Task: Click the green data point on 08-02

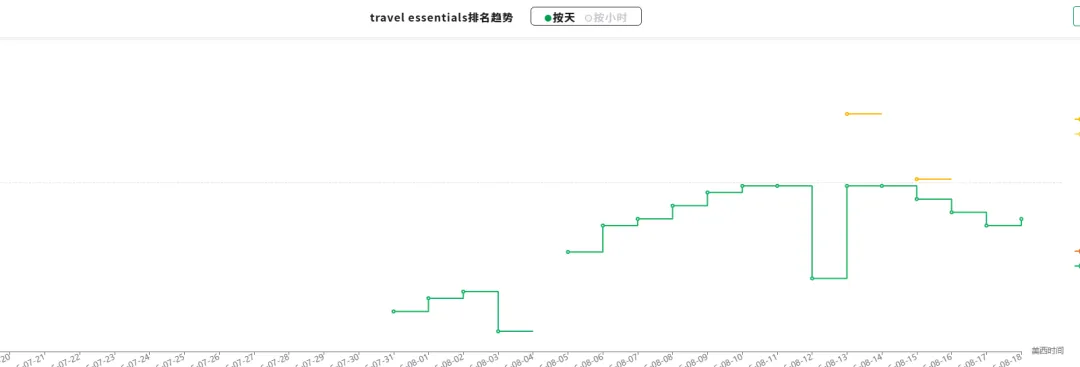Action: click(464, 292)
